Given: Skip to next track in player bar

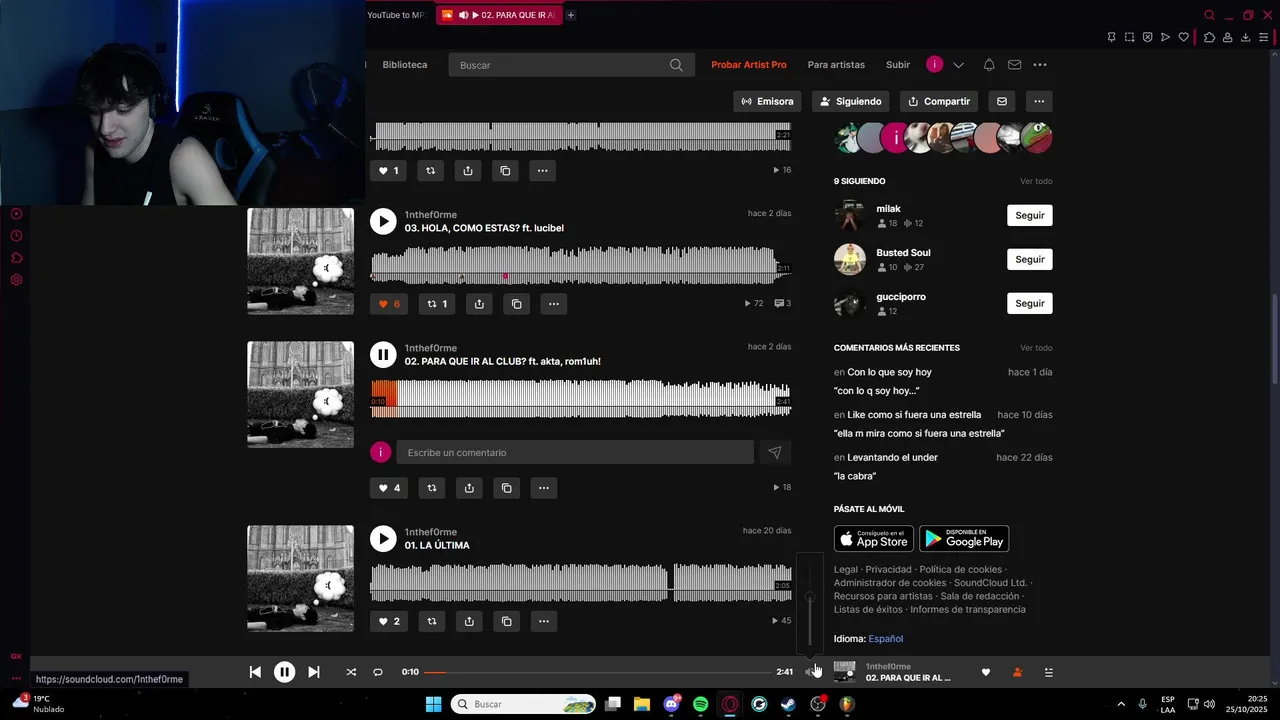Looking at the screenshot, I should (x=313, y=672).
